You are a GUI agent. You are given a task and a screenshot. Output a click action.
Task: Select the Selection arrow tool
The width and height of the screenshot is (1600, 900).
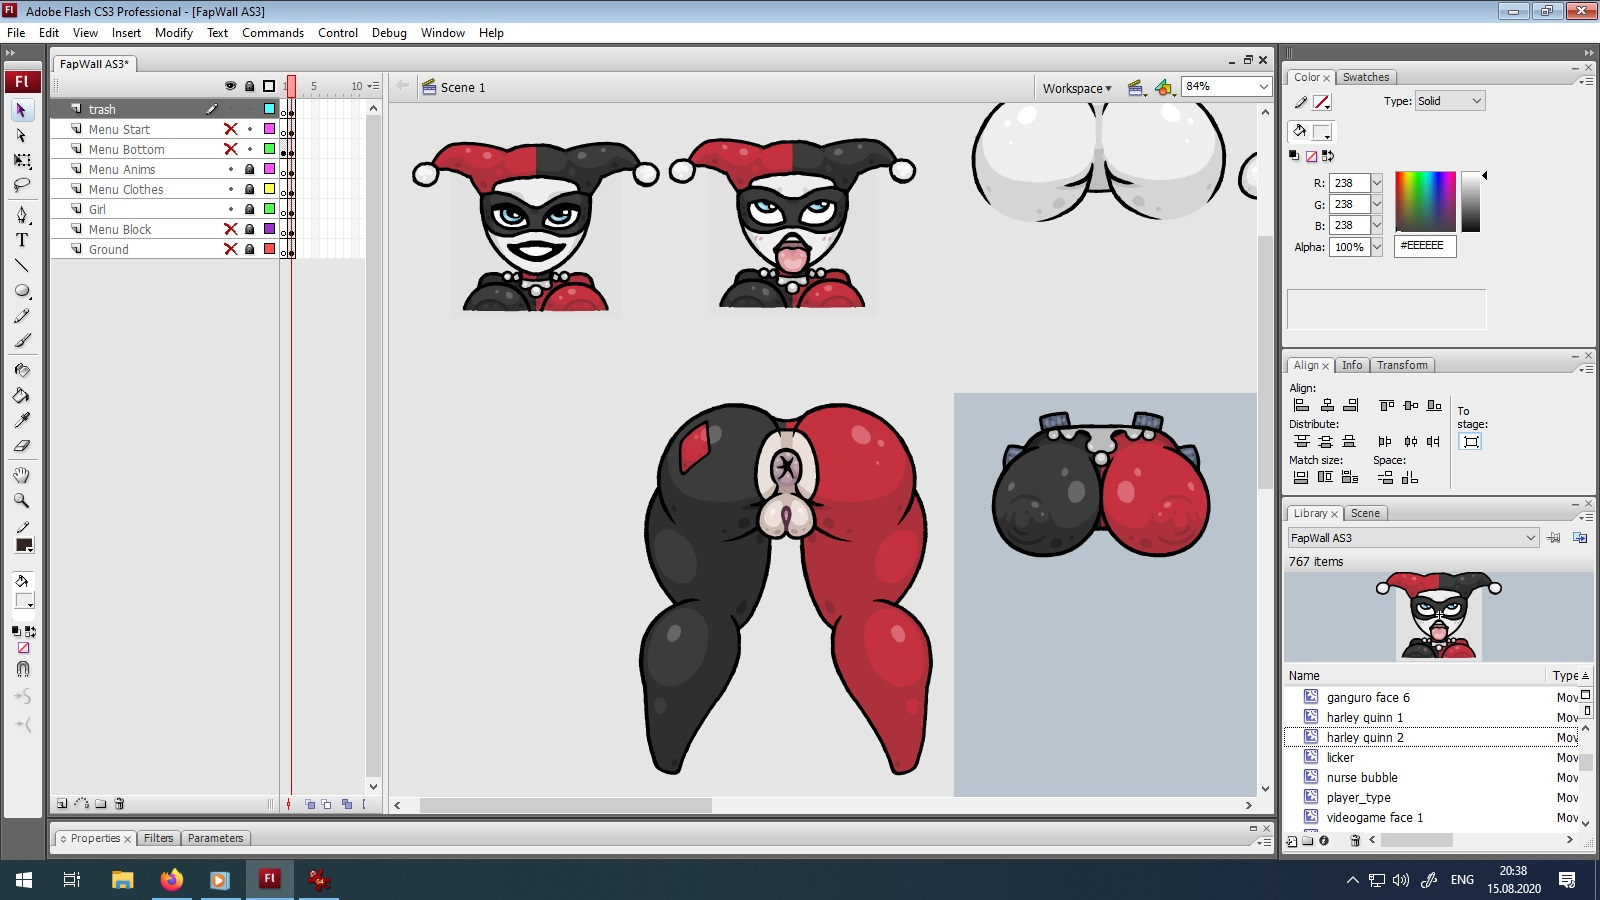[22, 110]
